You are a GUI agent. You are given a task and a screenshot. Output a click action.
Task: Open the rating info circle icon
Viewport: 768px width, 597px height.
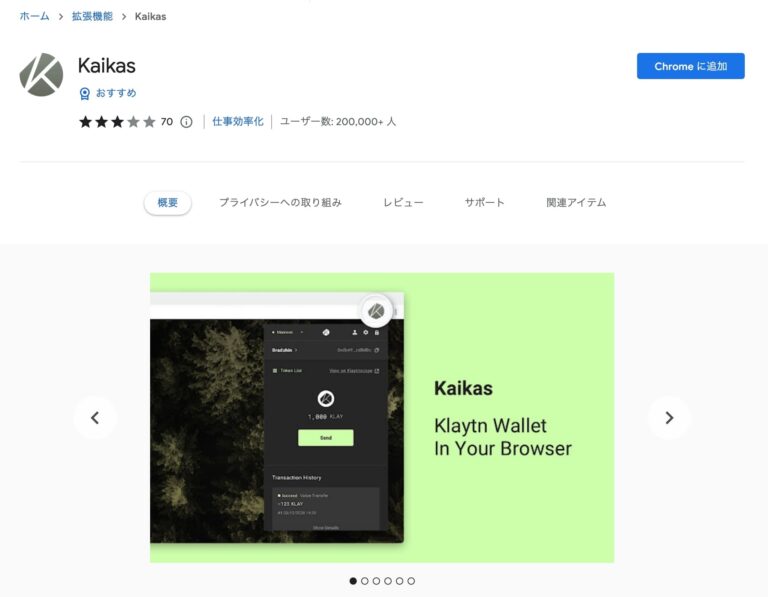186,122
